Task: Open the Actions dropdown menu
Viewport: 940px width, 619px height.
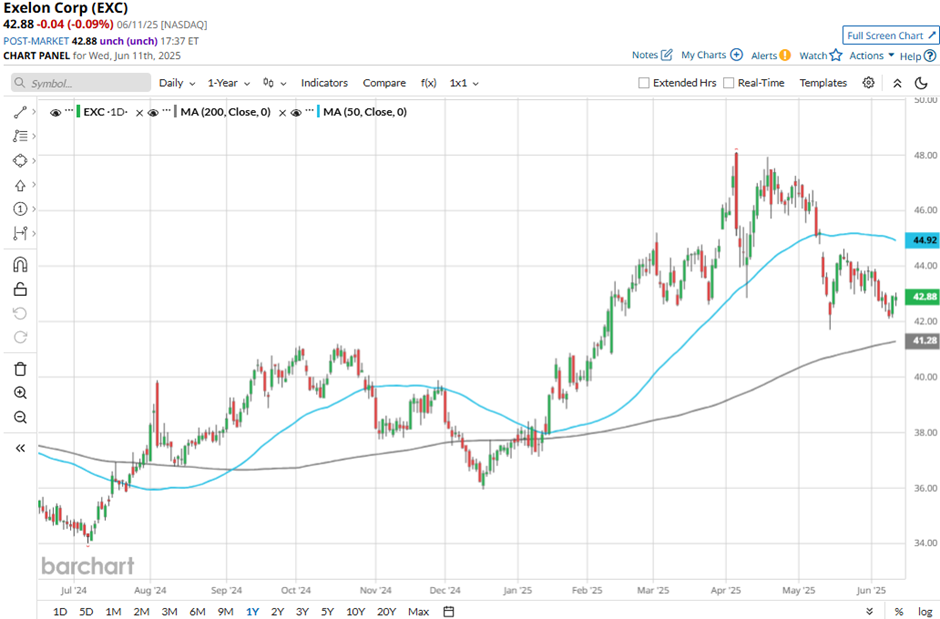Action: pos(871,56)
